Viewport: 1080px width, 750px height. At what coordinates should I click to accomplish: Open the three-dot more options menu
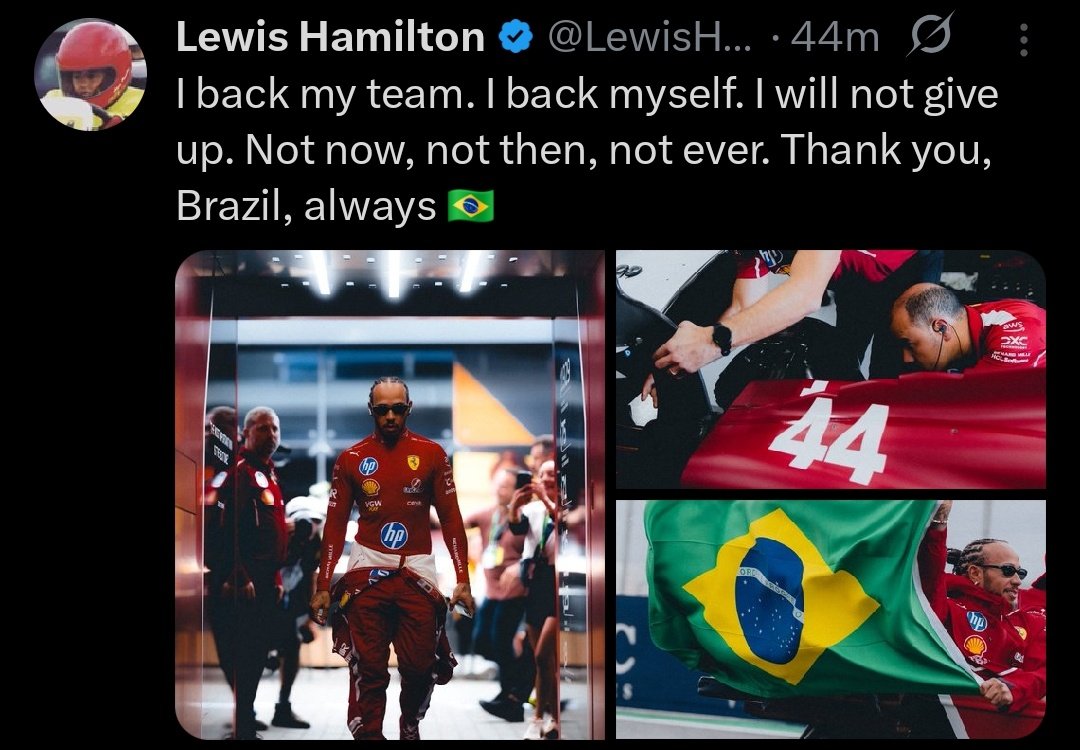(x=1024, y=39)
